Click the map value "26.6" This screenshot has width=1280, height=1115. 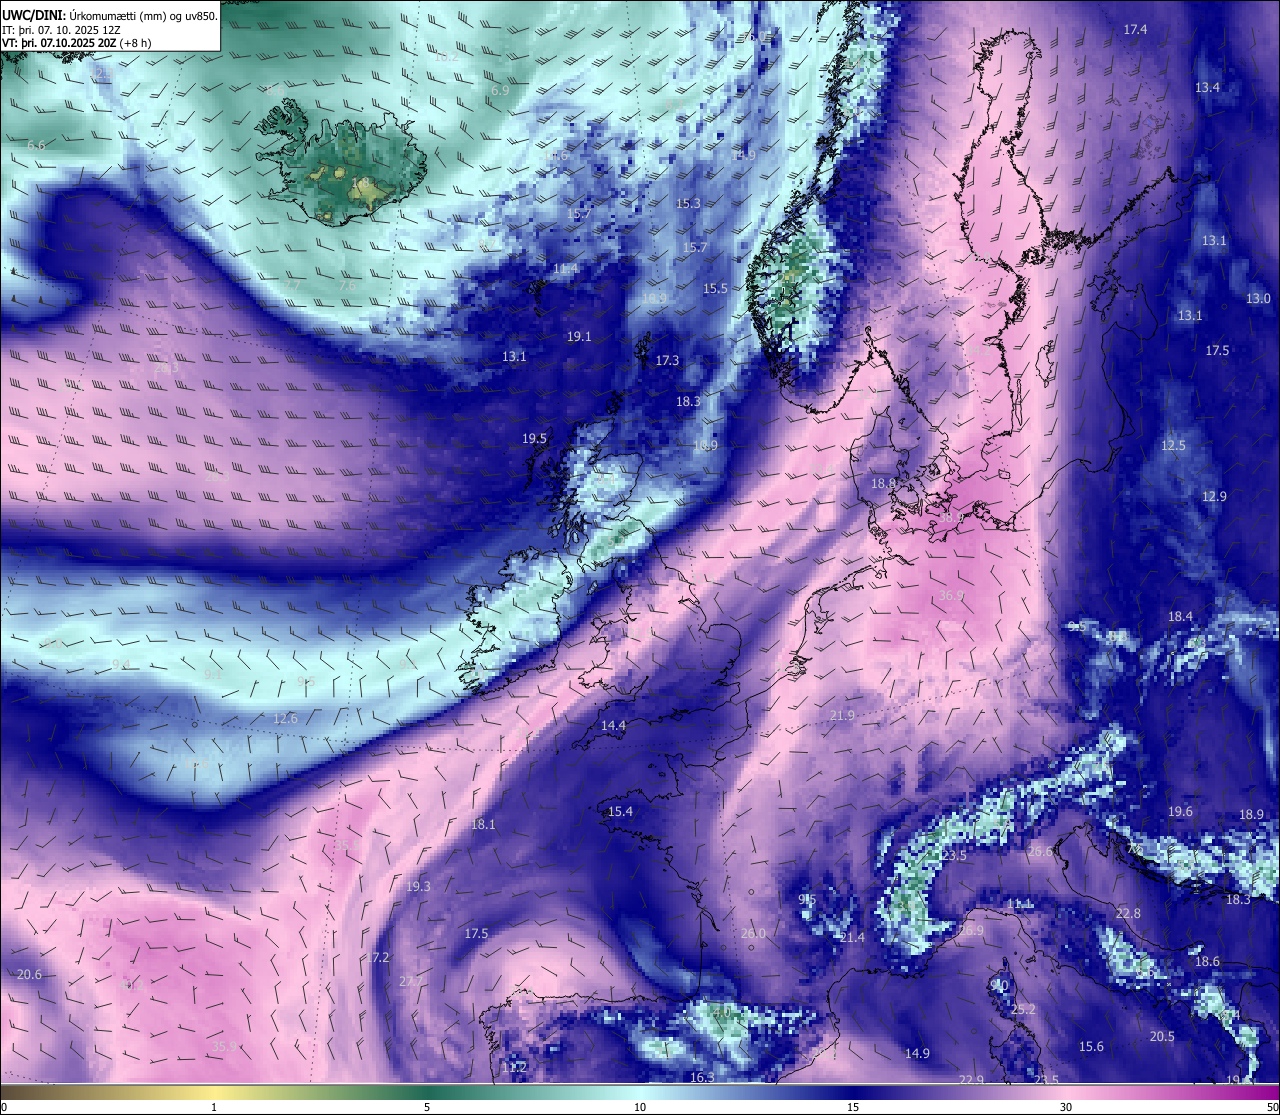click(x=1040, y=852)
